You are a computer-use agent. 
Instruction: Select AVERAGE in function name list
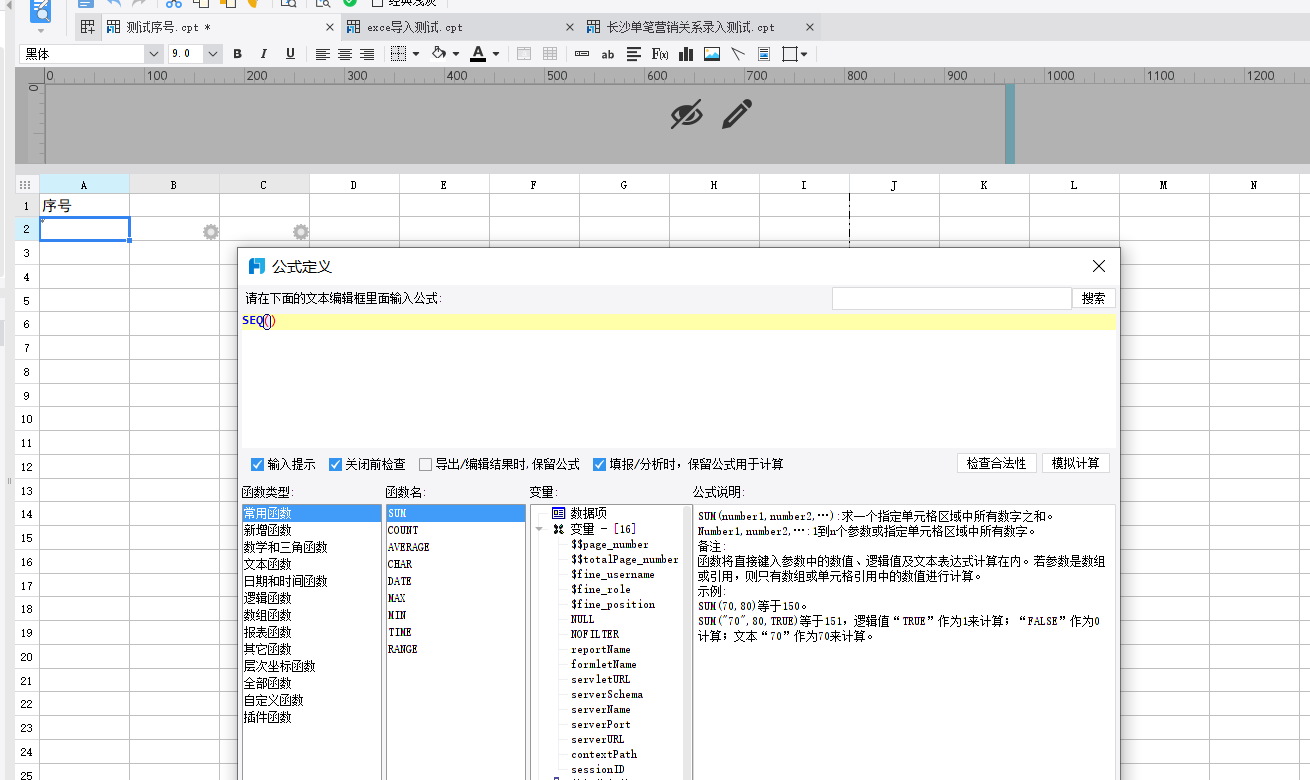click(408, 547)
